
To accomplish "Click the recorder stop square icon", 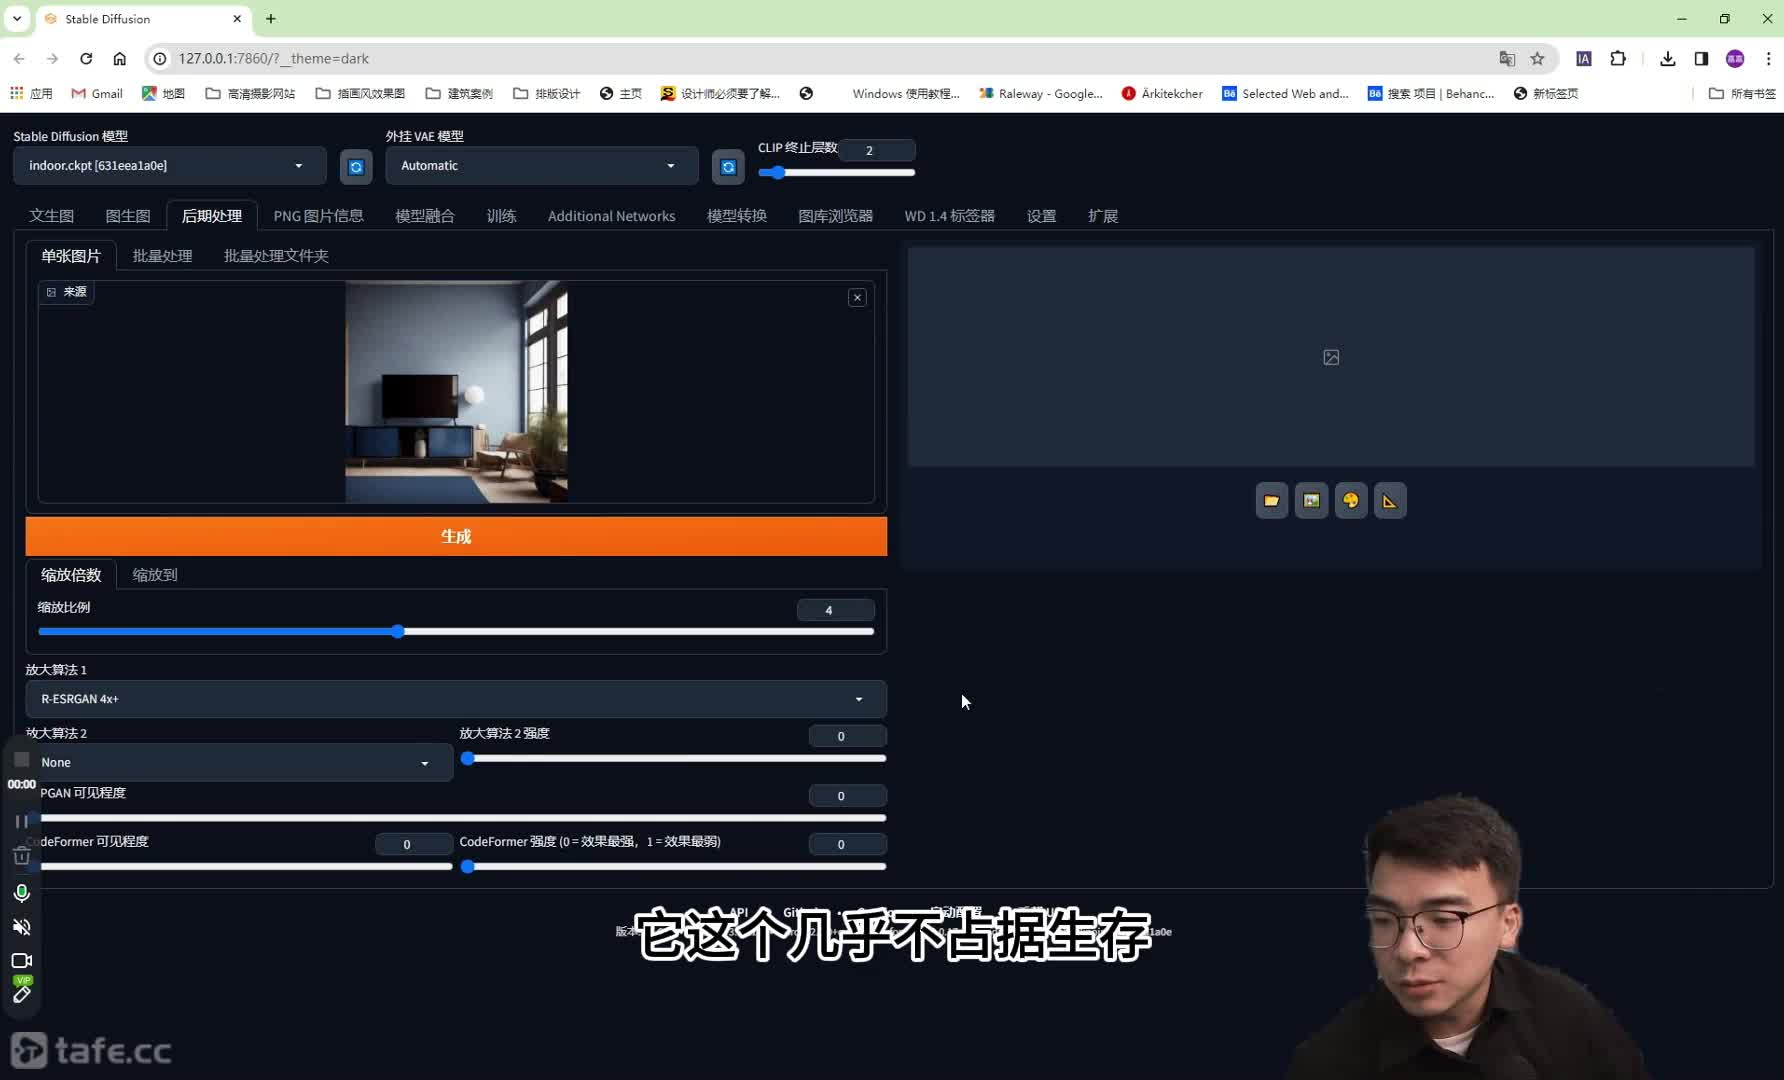I will click(x=21, y=760).
